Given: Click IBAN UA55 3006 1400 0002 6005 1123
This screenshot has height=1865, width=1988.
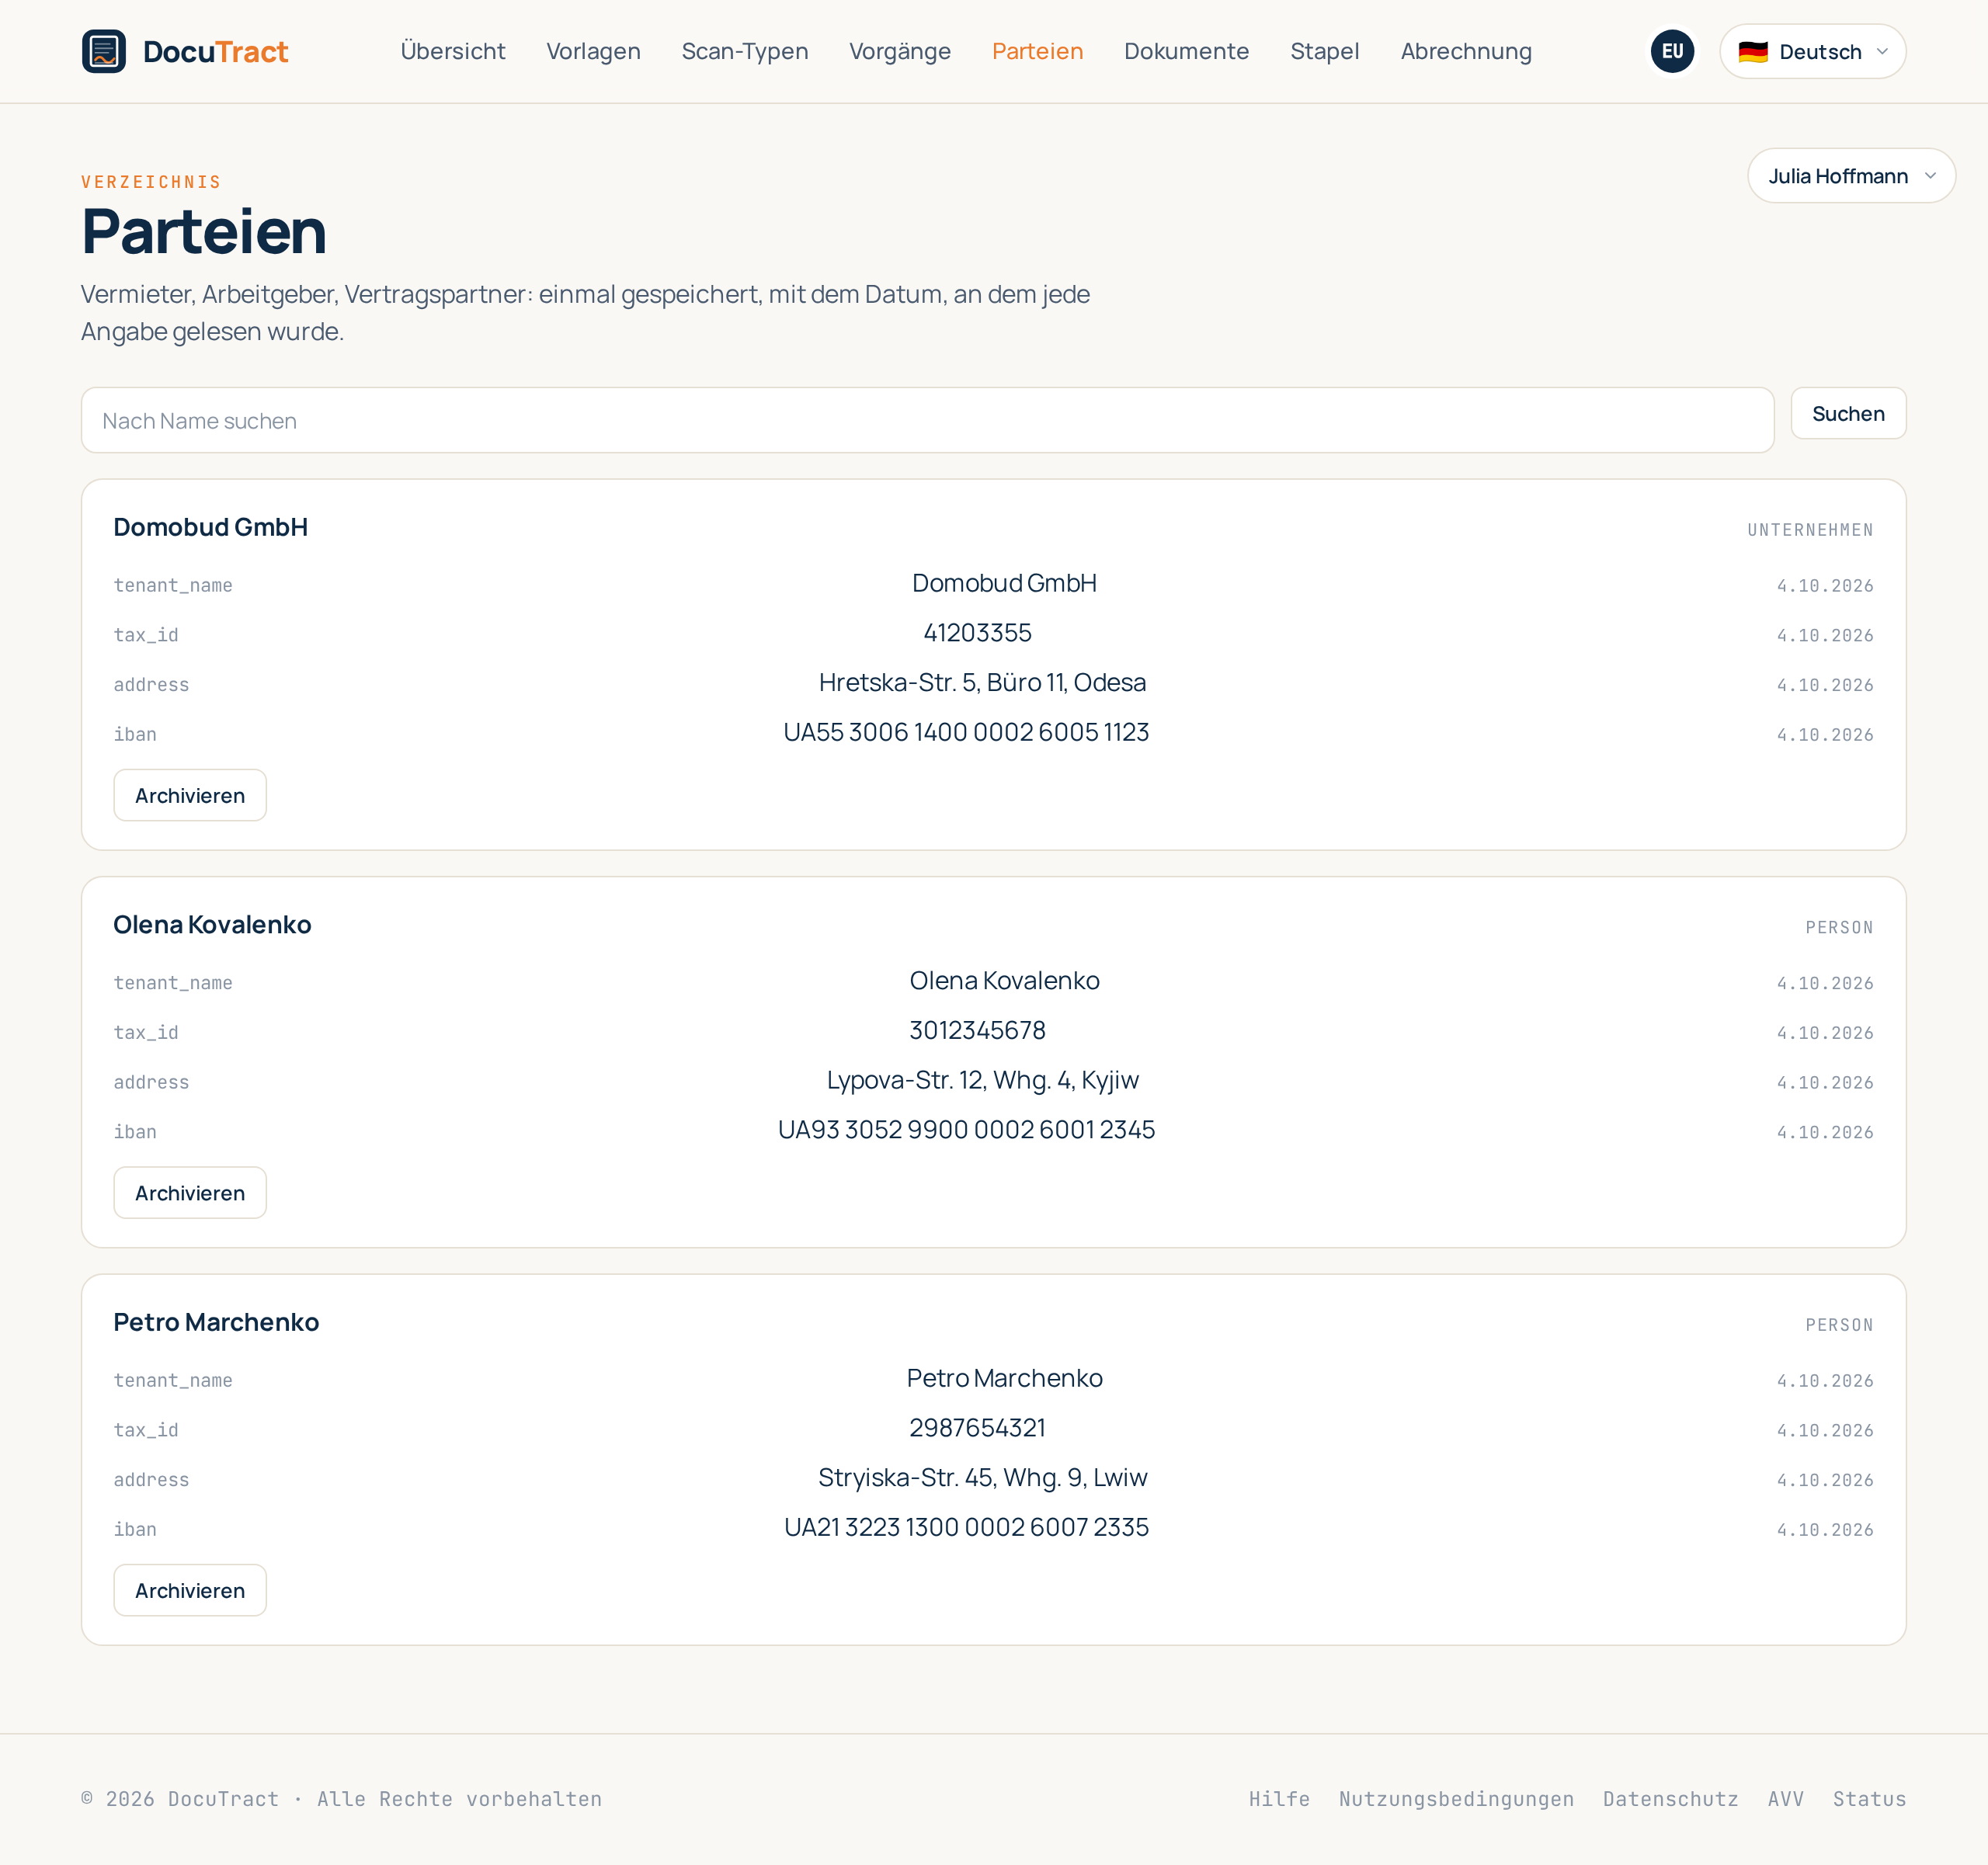Looking at the screenshot, I should click(x=966, y=732).
